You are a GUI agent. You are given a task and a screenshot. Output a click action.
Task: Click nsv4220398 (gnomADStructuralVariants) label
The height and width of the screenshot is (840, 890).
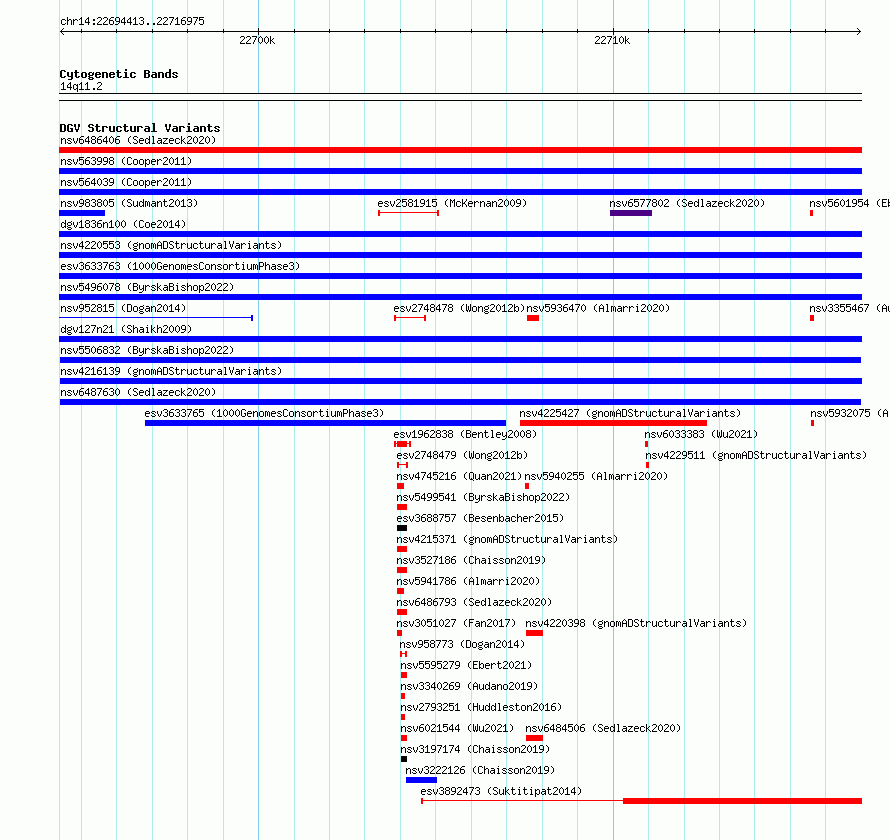pyautogui.click(x=636, y=623)
